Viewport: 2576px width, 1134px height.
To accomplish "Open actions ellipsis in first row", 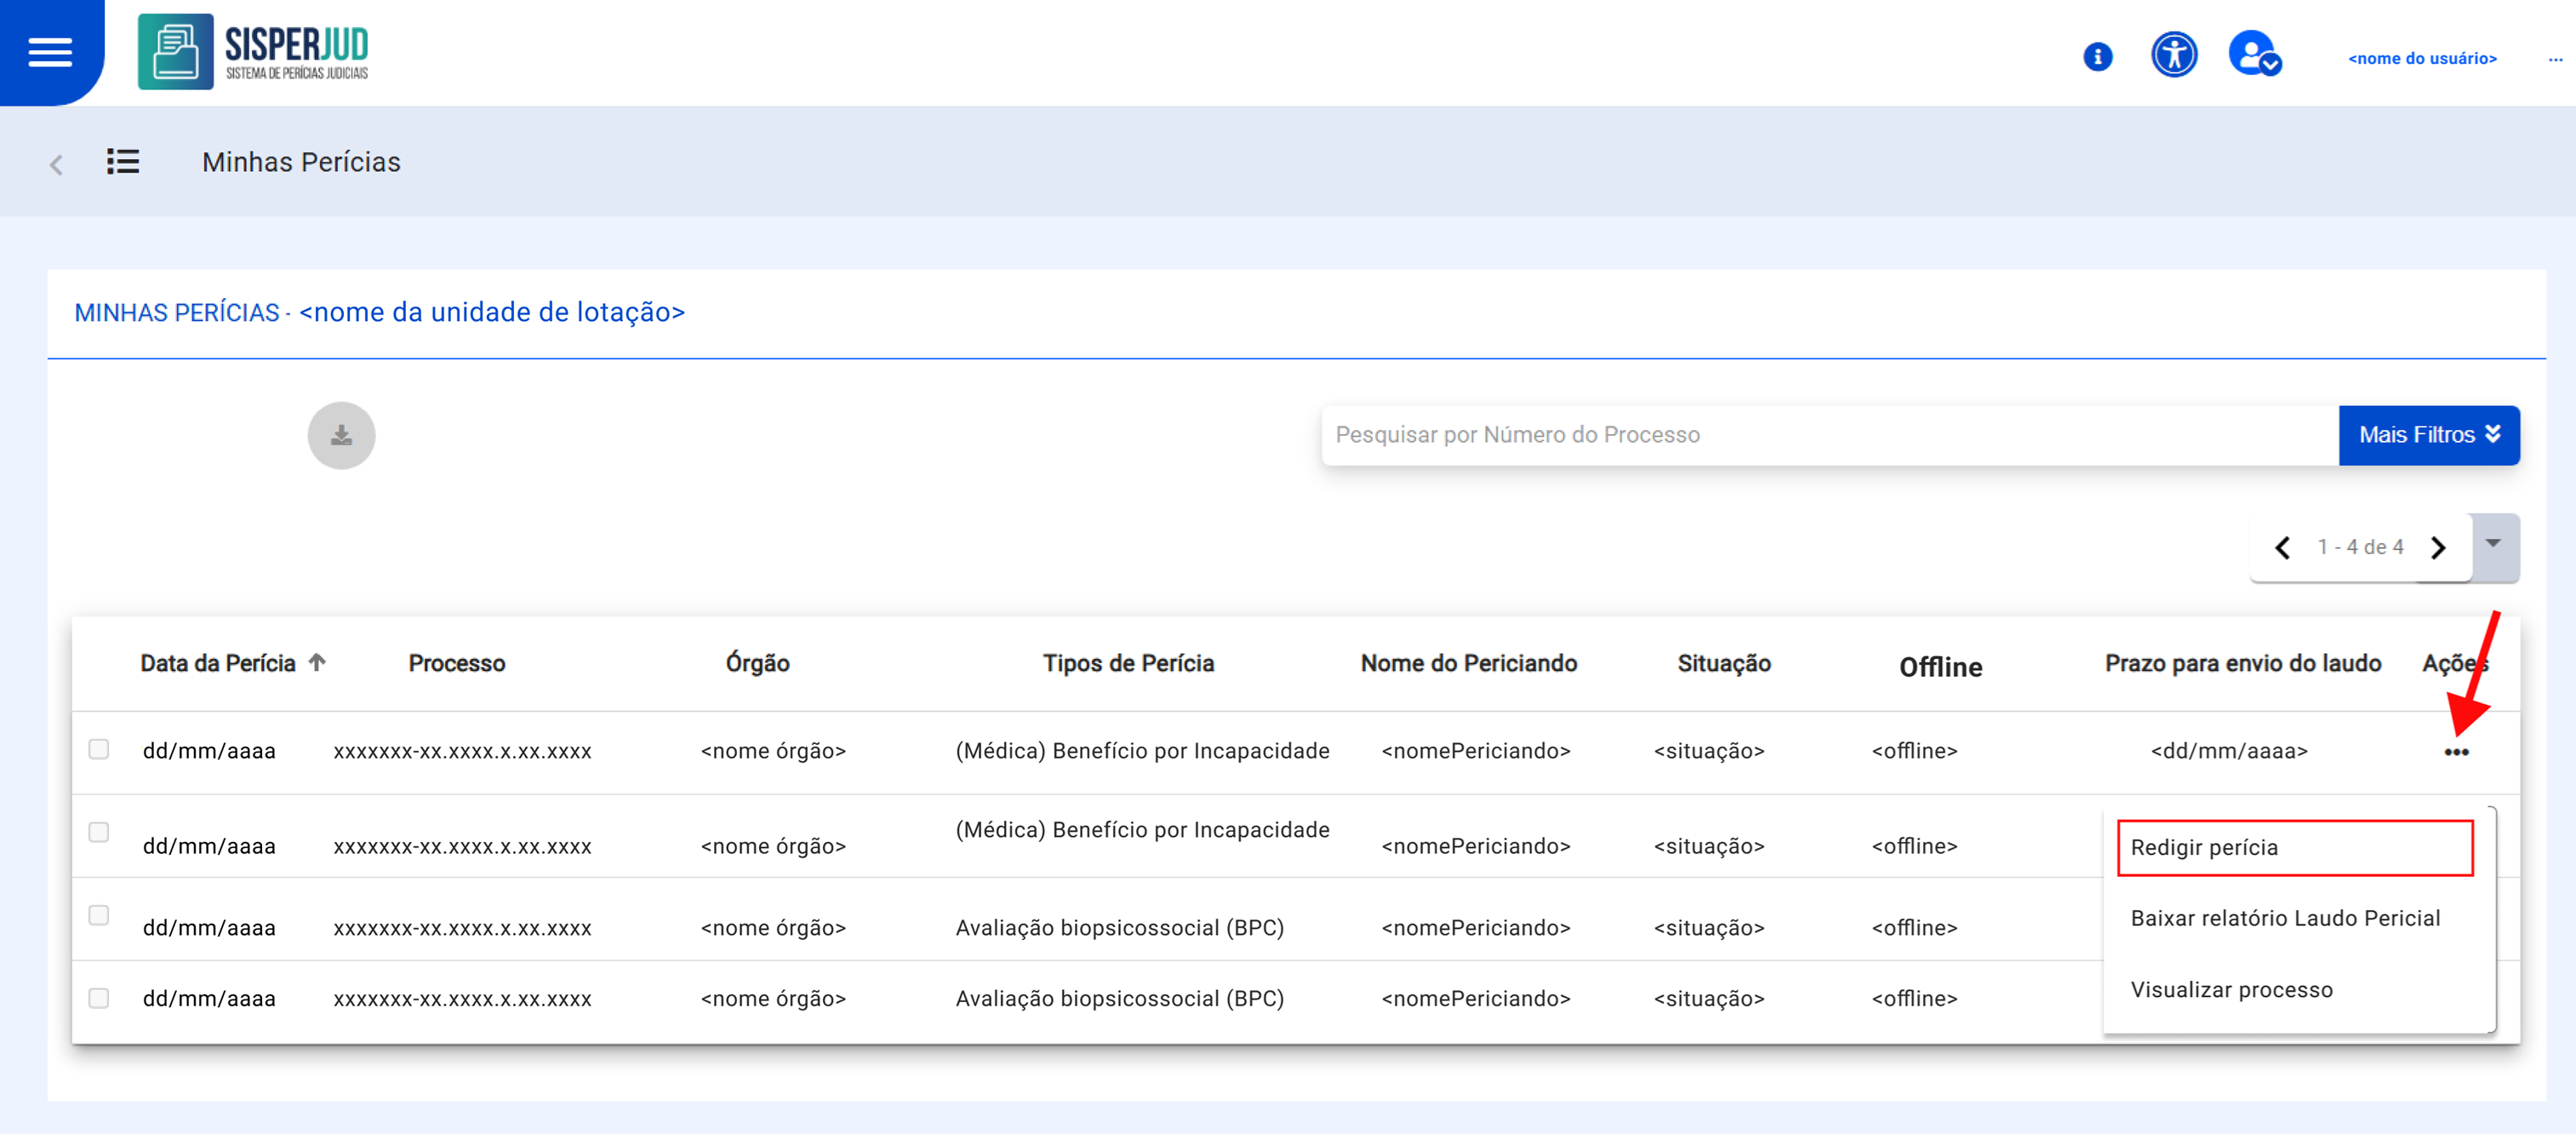I will [2455, 752].
